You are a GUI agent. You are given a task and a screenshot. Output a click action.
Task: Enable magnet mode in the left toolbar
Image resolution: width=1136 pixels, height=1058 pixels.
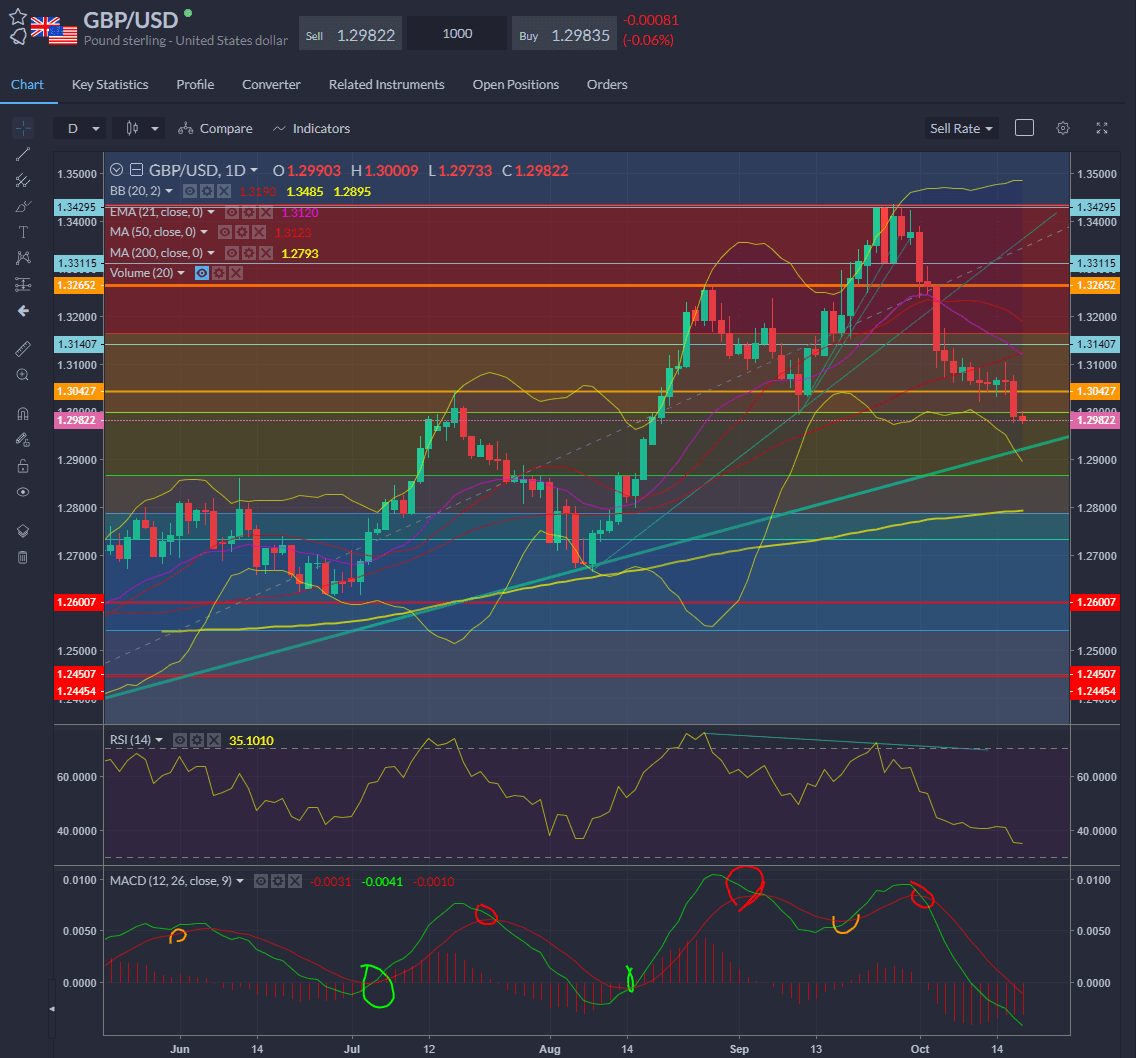coord(23,413)
